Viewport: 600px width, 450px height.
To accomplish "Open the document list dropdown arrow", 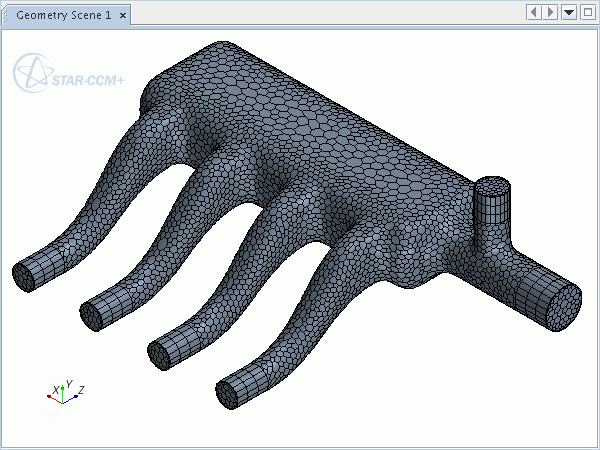I will [x=569, y=12].
